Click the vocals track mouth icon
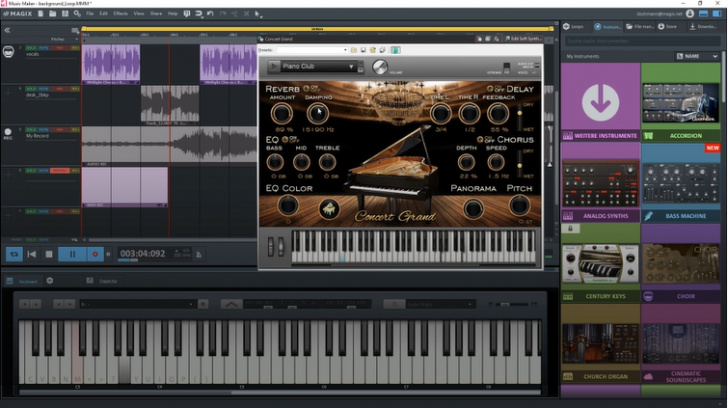 pos(8,52)
